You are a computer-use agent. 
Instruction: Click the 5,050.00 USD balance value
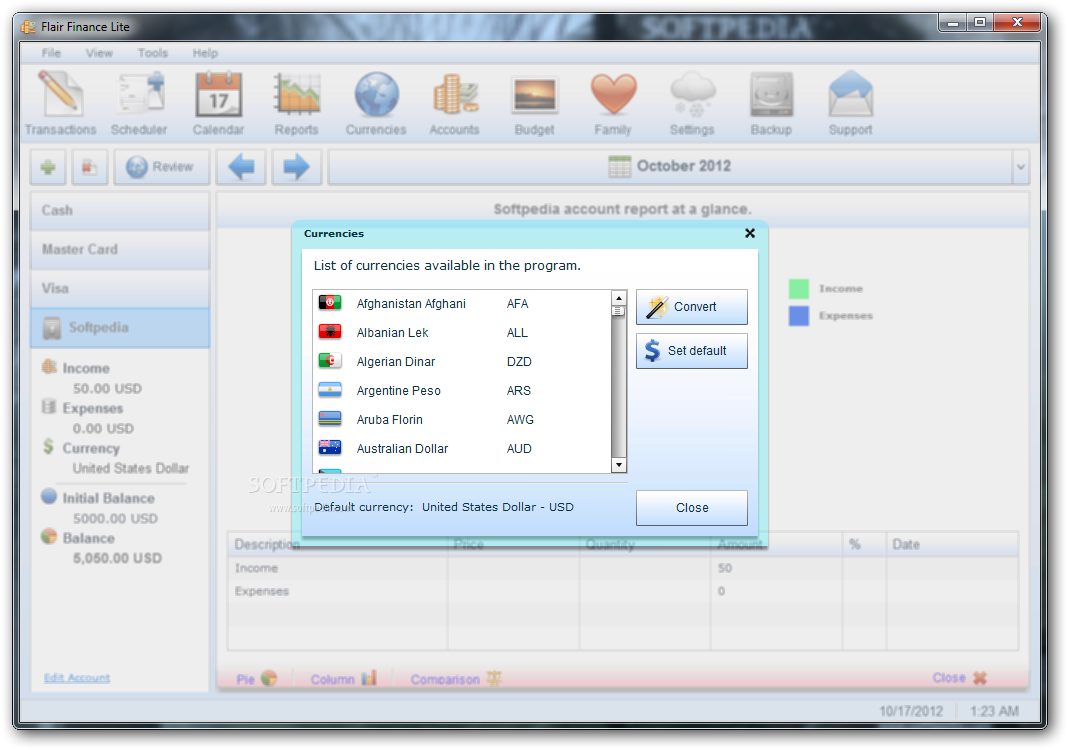point(117,559)
